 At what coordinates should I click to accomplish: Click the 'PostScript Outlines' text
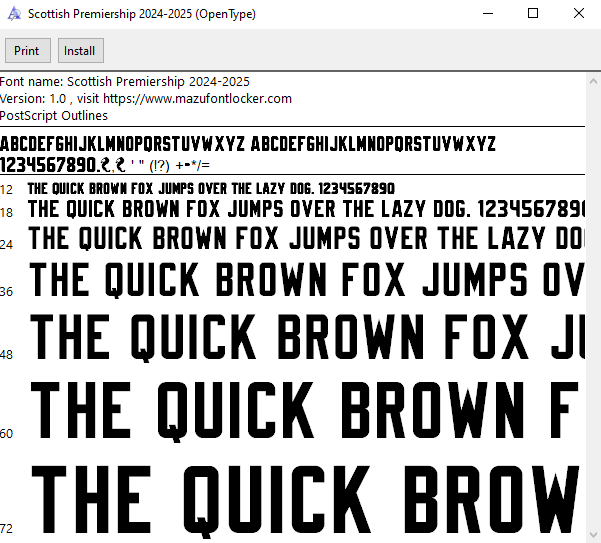54,116
